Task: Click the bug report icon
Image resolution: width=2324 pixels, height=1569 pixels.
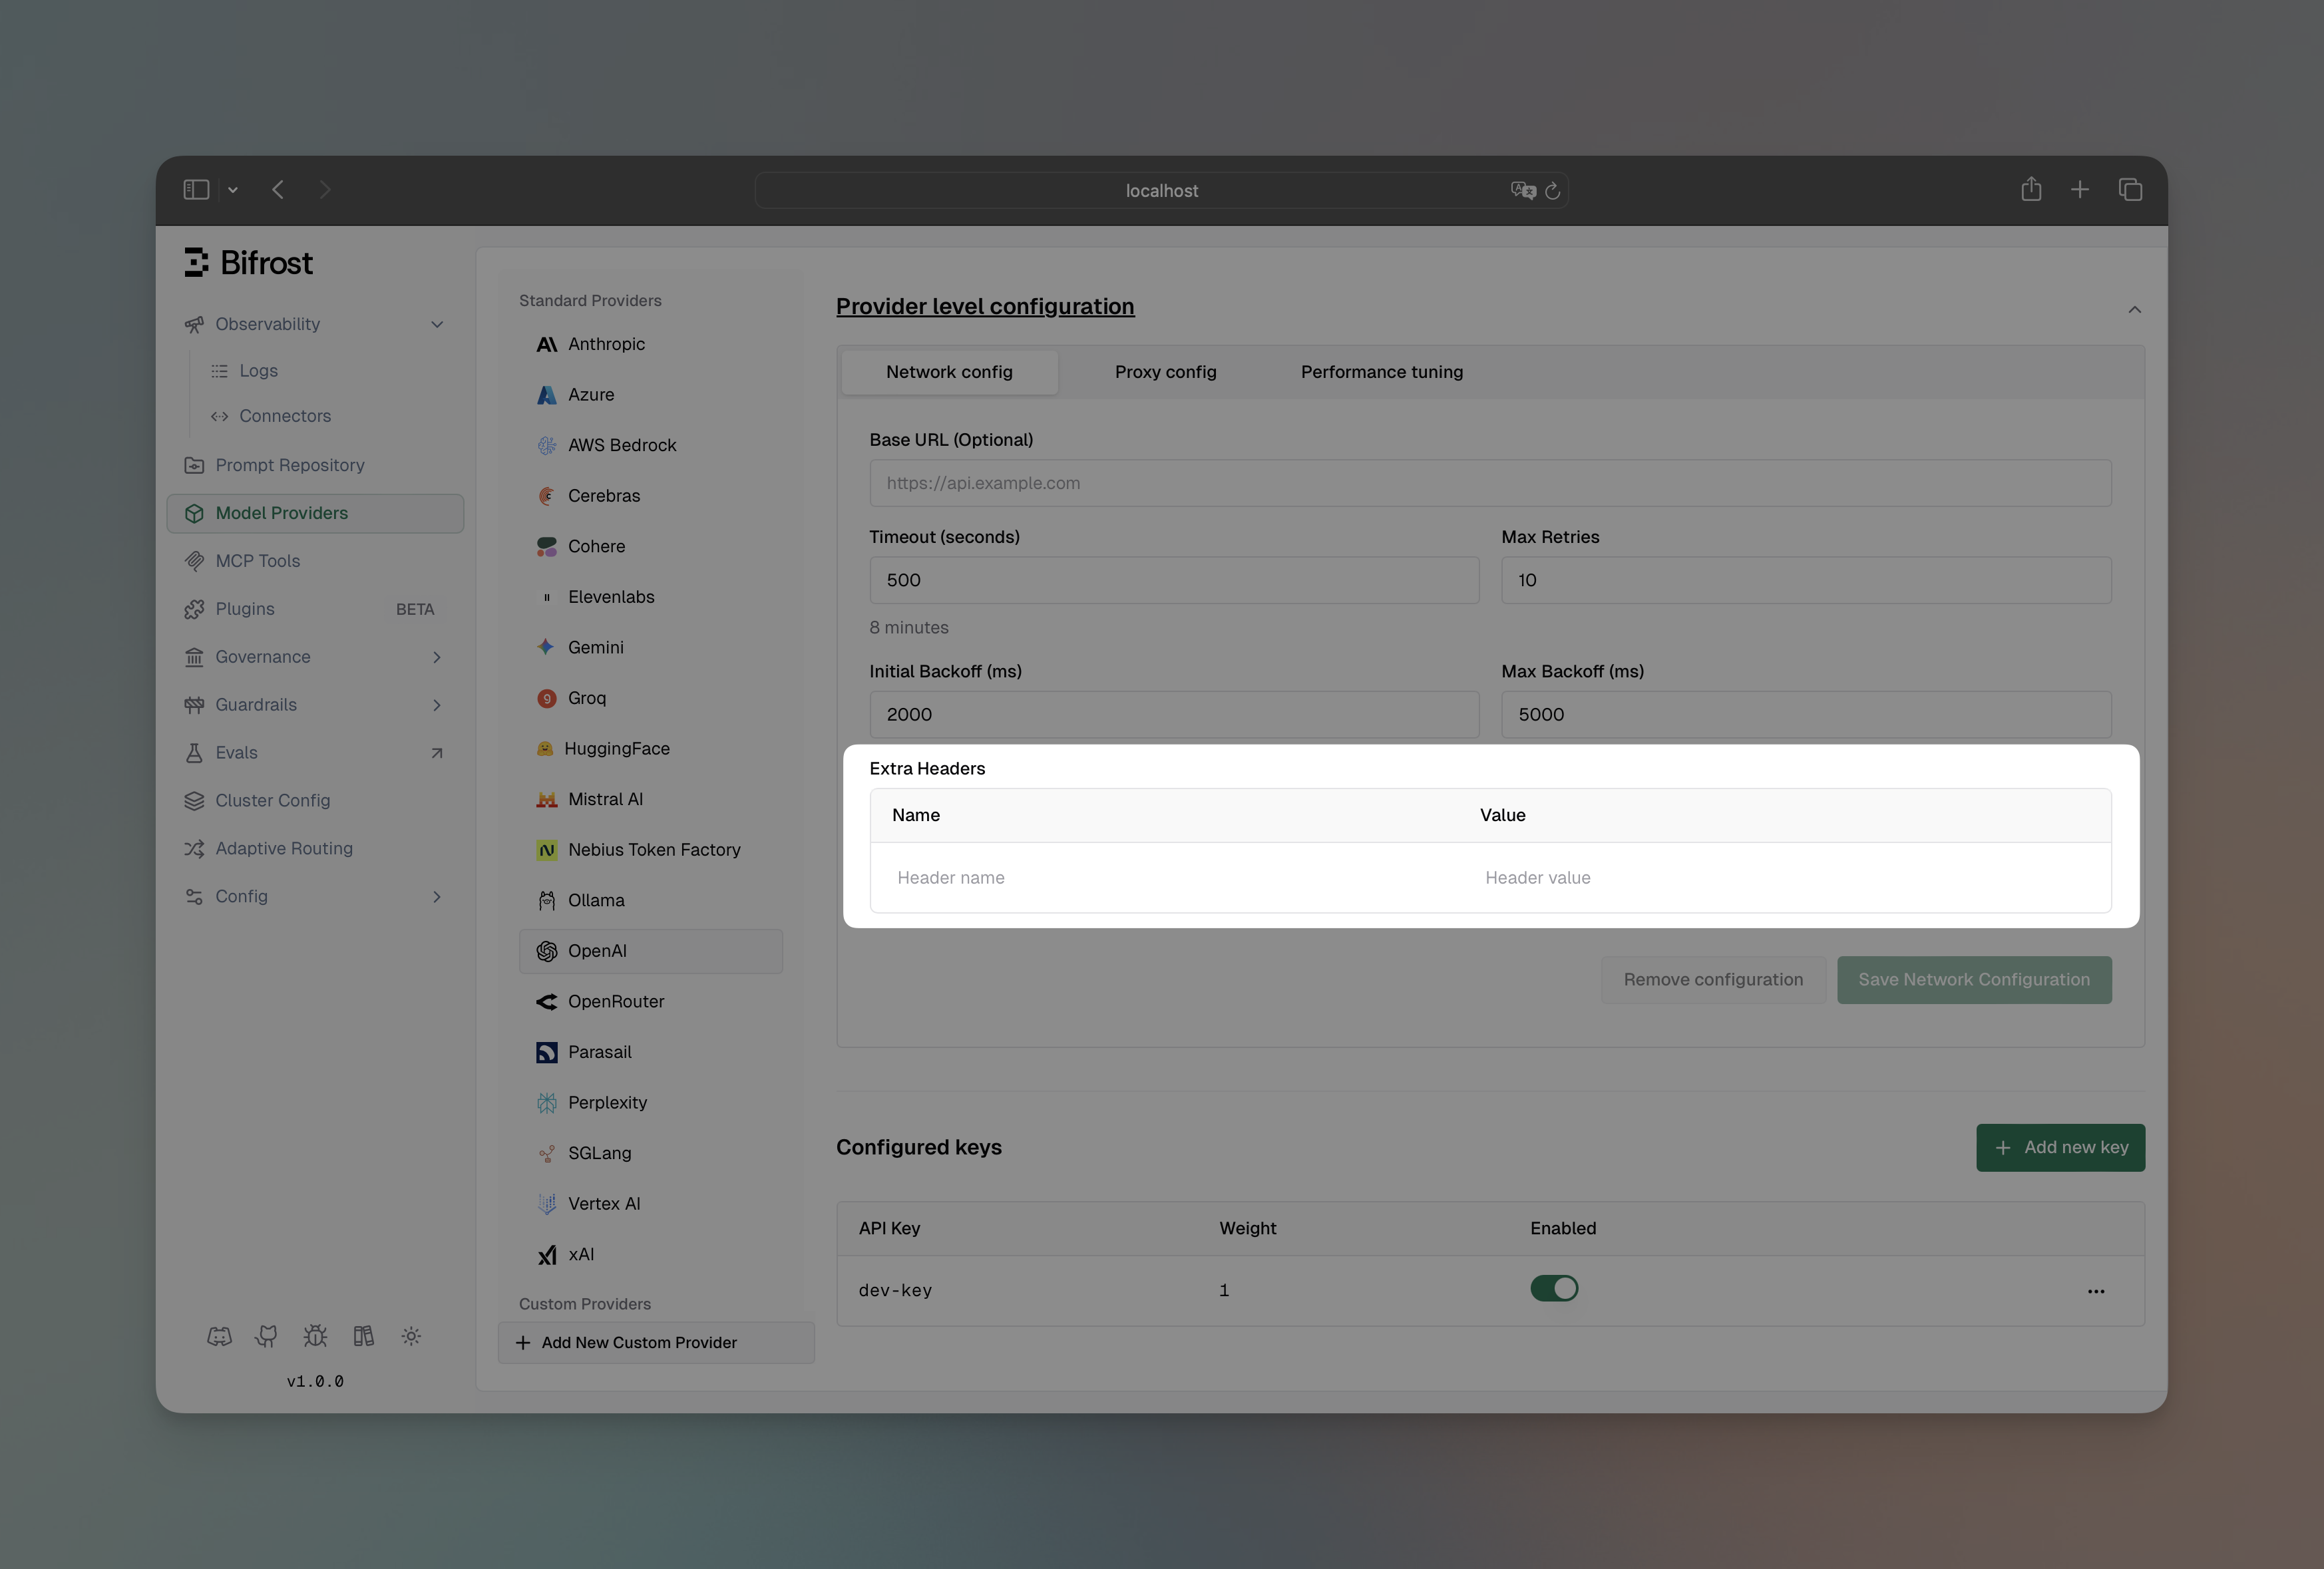Action: 315,1336
